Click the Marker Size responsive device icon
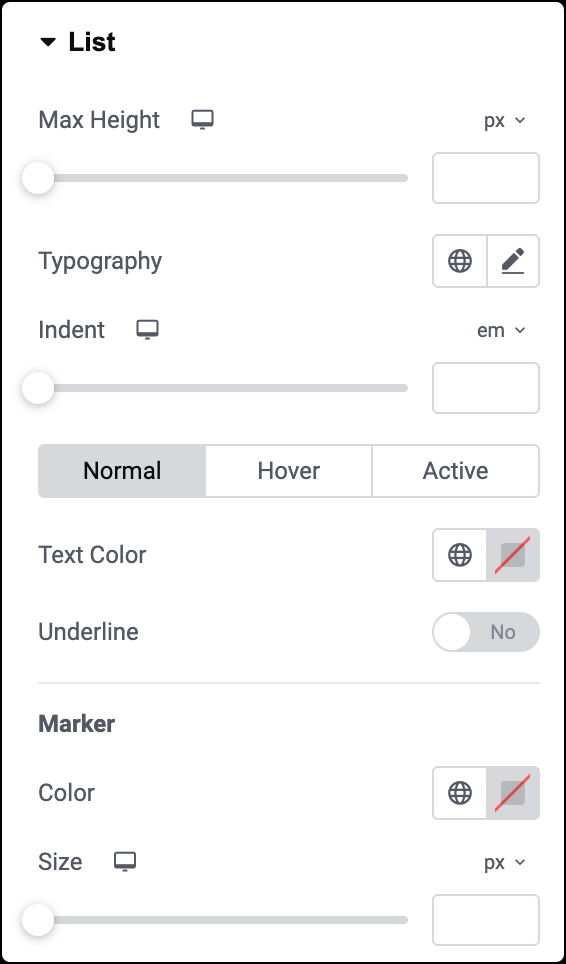 (125, 862)
